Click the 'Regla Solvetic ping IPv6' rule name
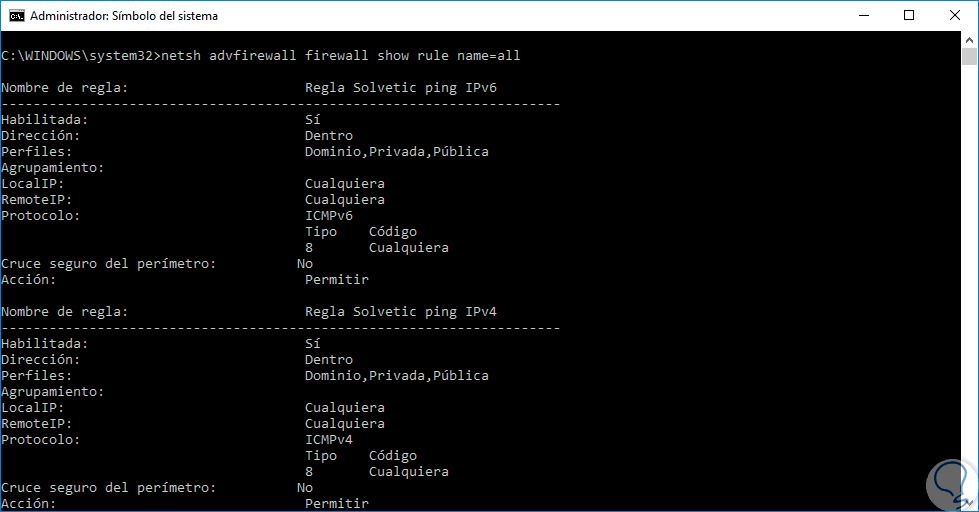The width and height of the screenshot is (979, 512). coord(400,88)
